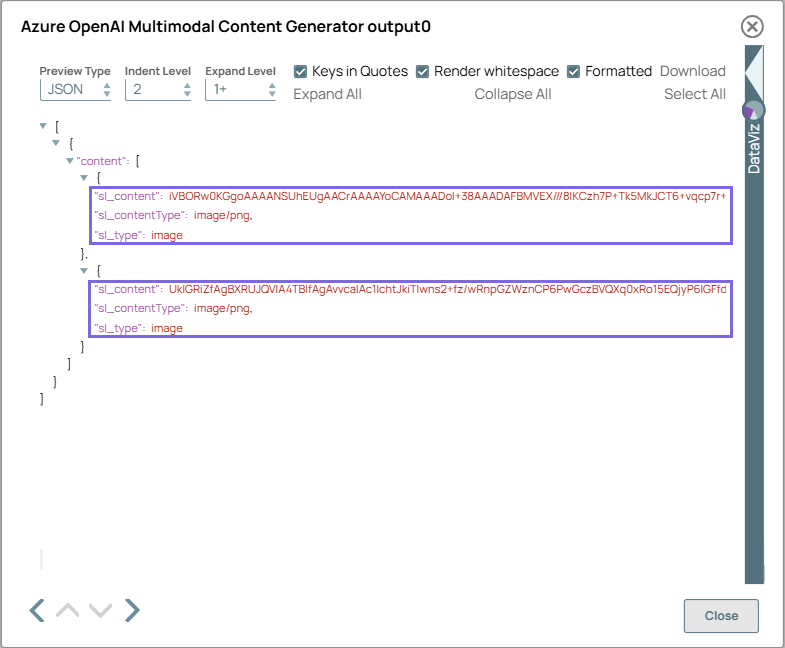Collapse the top-level object triangle

56,143
